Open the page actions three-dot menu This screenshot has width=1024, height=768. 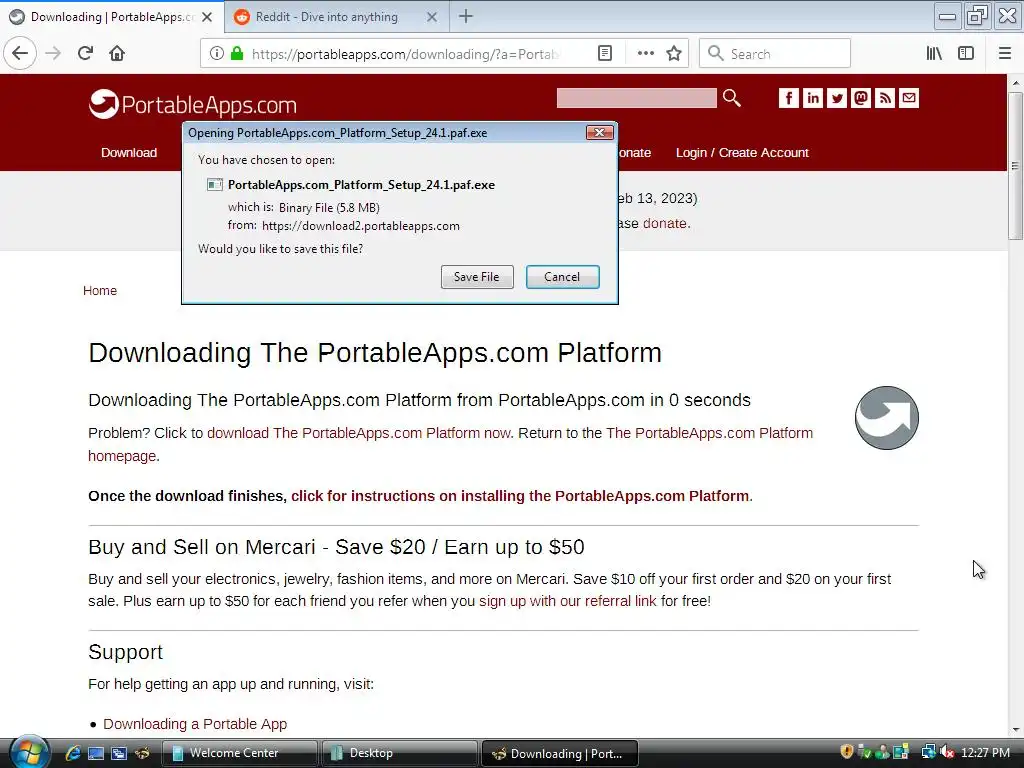645,54
